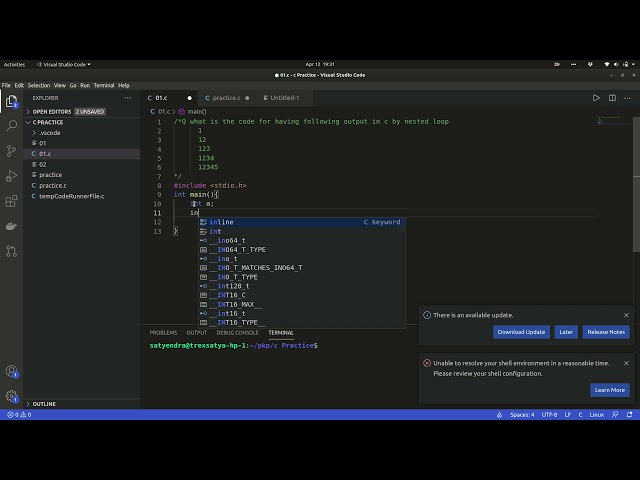
Task: Split the editor to the right
Action: [612, 98]
